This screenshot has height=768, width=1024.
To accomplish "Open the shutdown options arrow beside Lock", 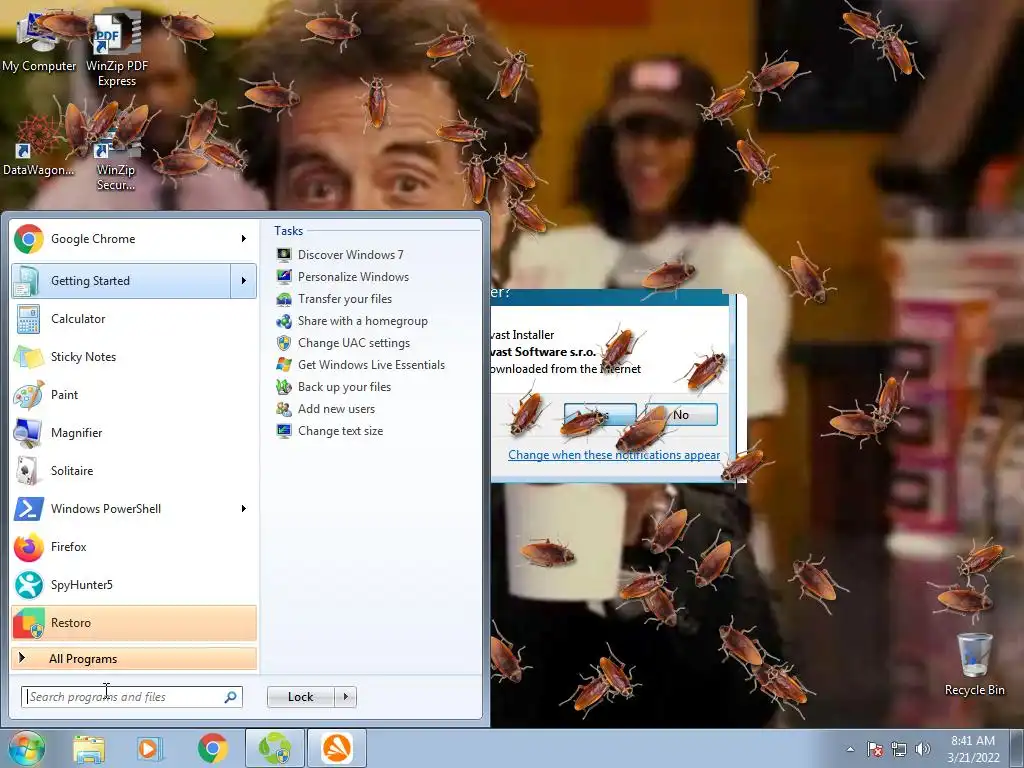I will (345, 697).
